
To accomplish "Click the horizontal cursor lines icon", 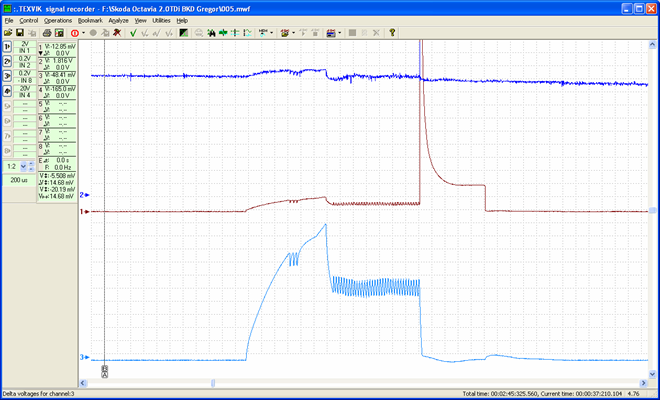I will point(236,33).
